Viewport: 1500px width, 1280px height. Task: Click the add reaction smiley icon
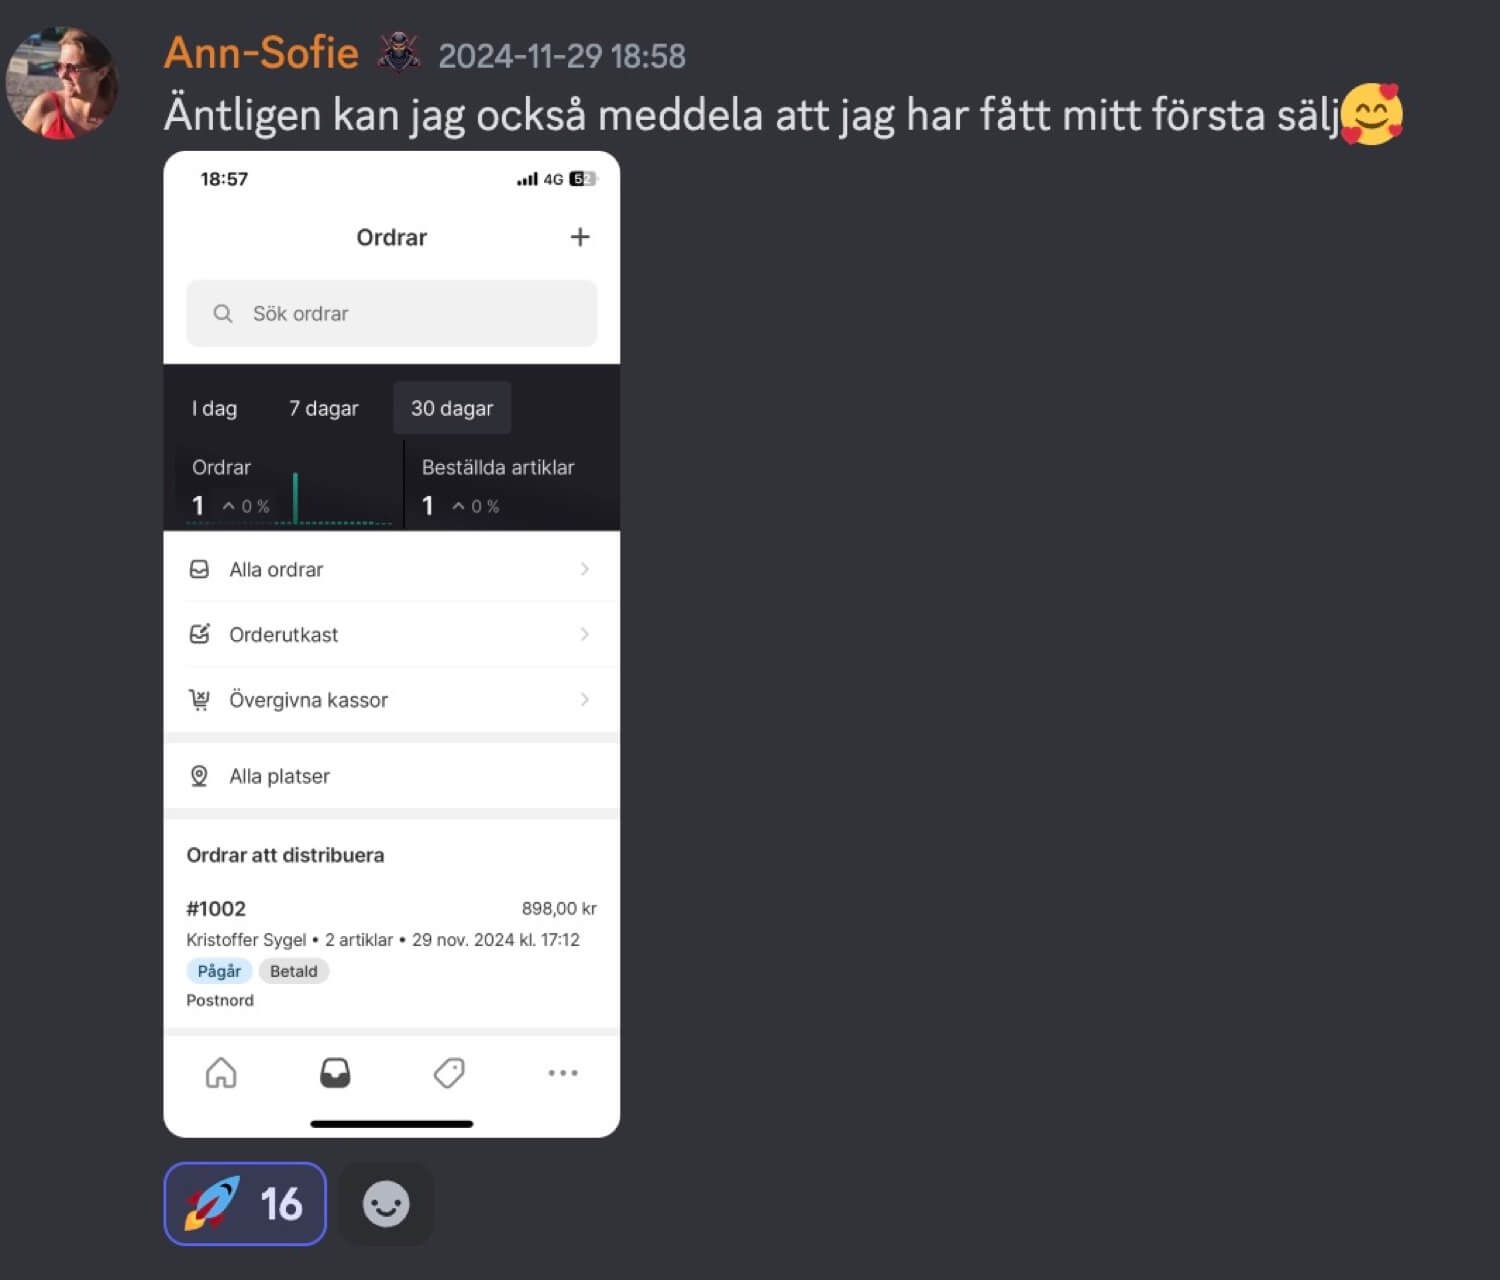386,1204
